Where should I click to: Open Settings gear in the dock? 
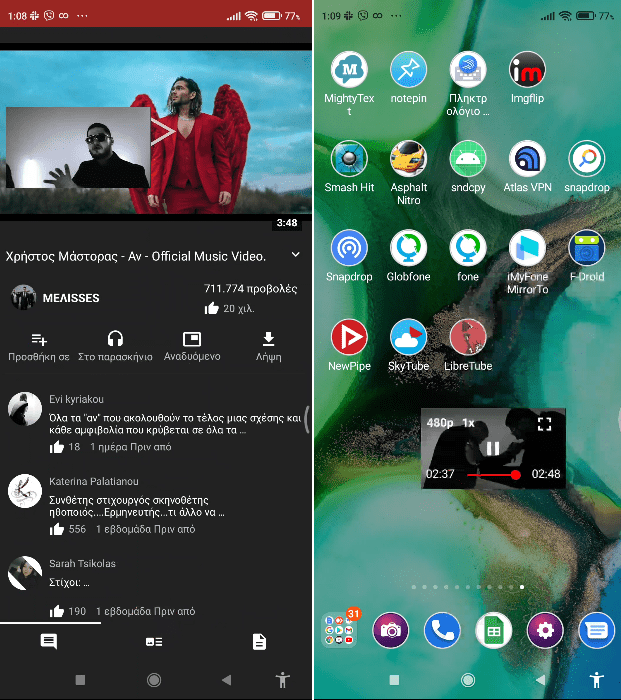tap(545, 630)
